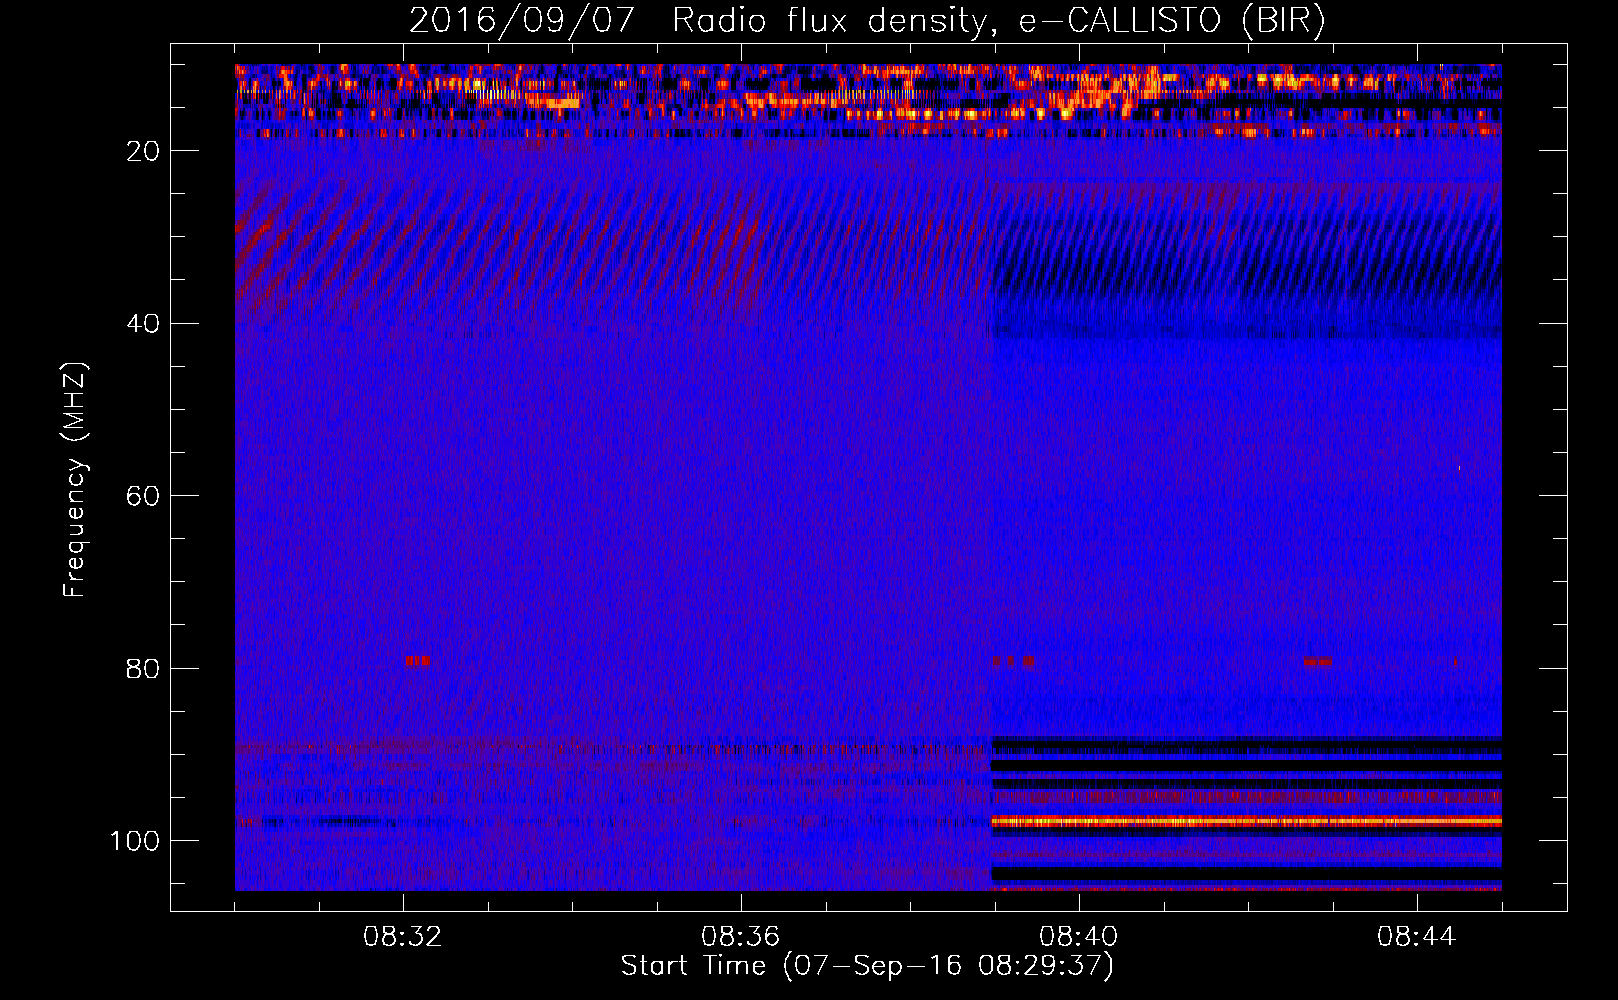Click the 'Start Time (07-Sep-16 08:29:37)' label
Viewport: 1618px width, 1000px height.
click(867, 966)
